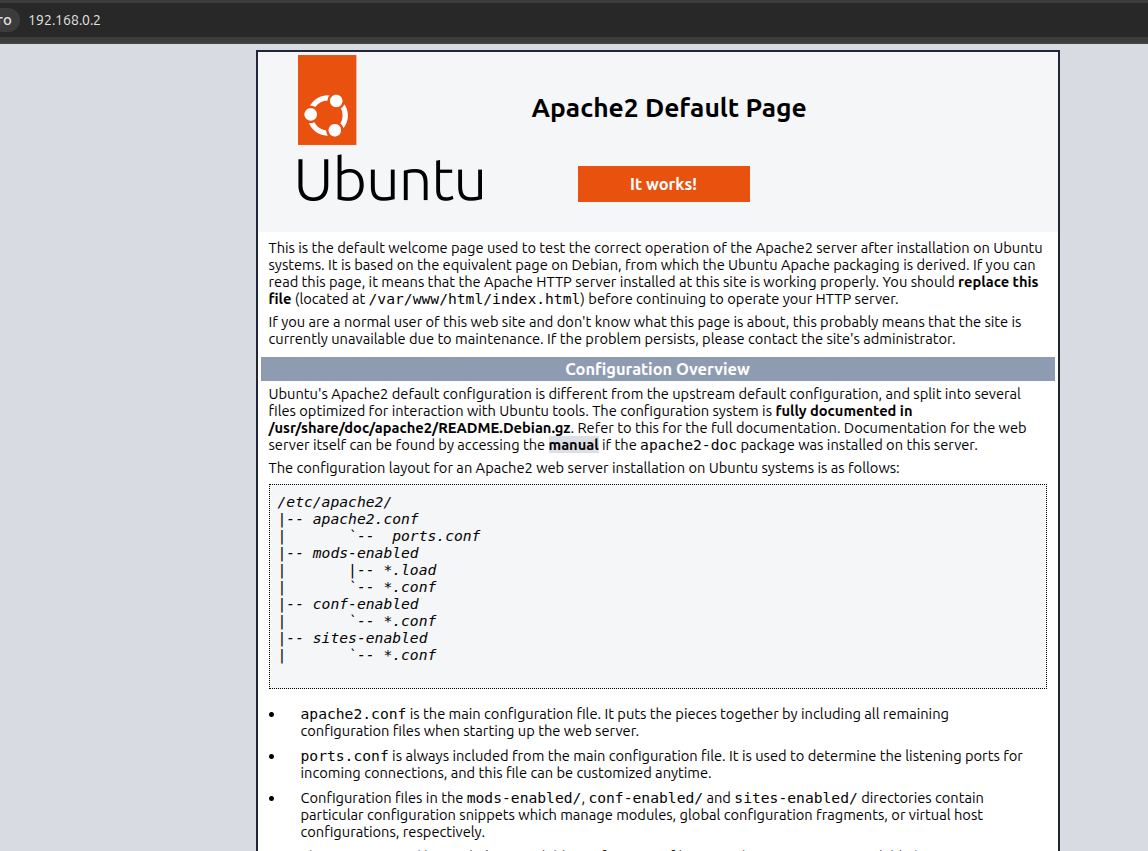Click the Configuration Overview section header
1148x851 pixels.
657,369
